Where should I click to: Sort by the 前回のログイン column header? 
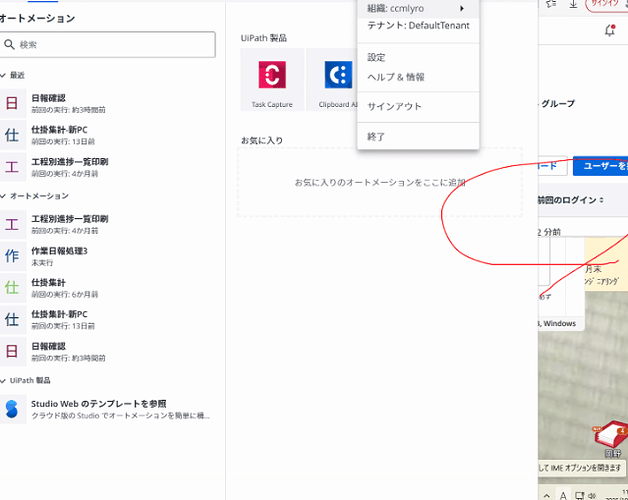[x=570, y=200]
